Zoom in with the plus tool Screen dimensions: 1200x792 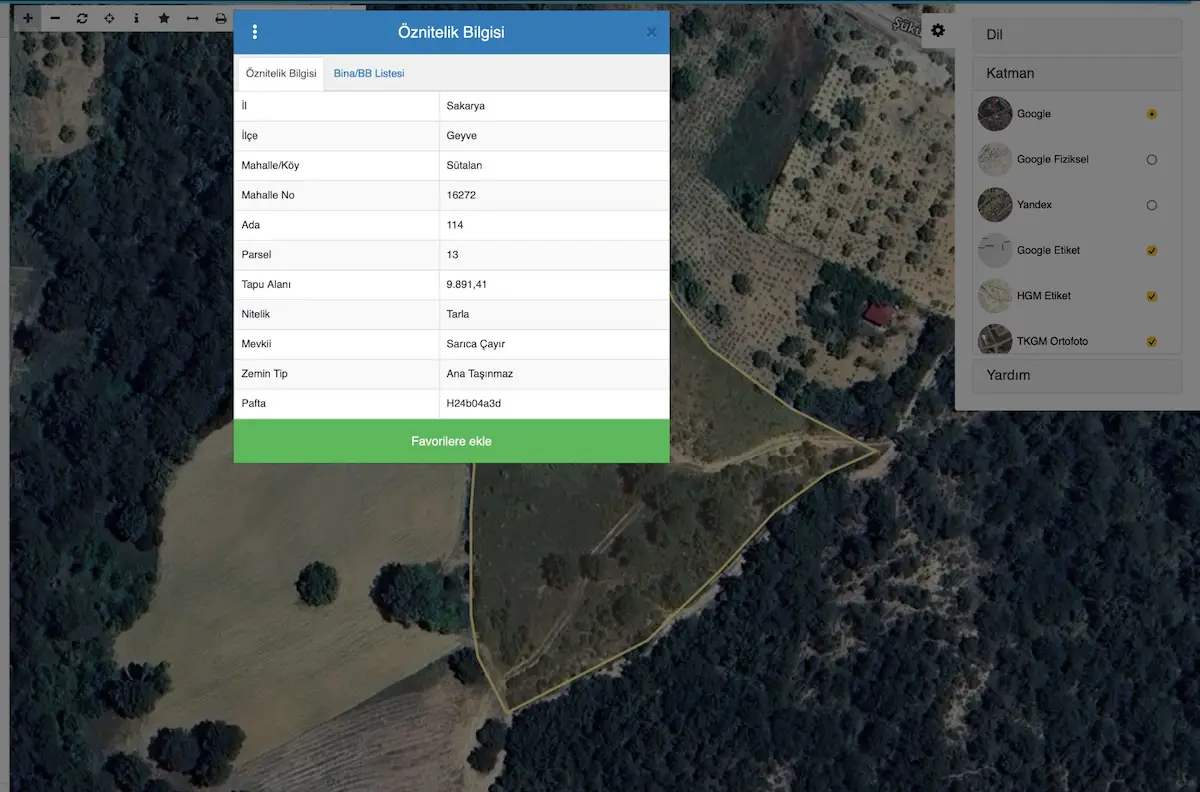click(27, 18)
